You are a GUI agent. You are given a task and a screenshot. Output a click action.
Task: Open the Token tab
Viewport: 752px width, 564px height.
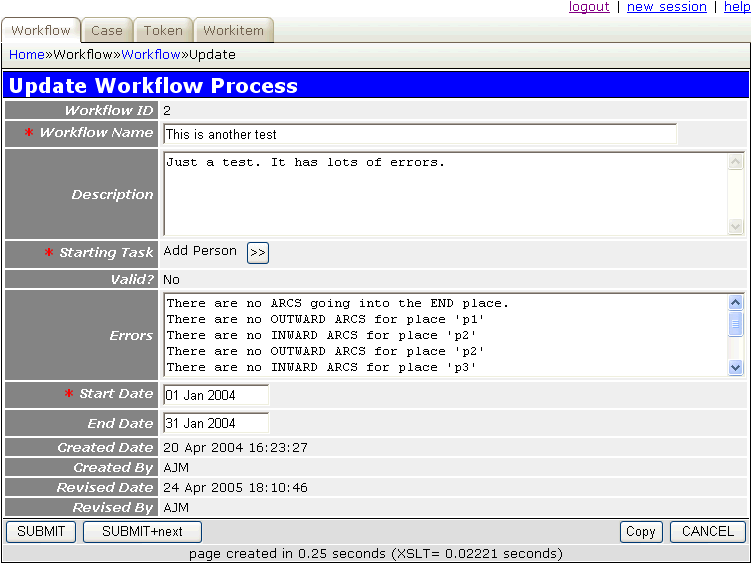coord(163,30)
